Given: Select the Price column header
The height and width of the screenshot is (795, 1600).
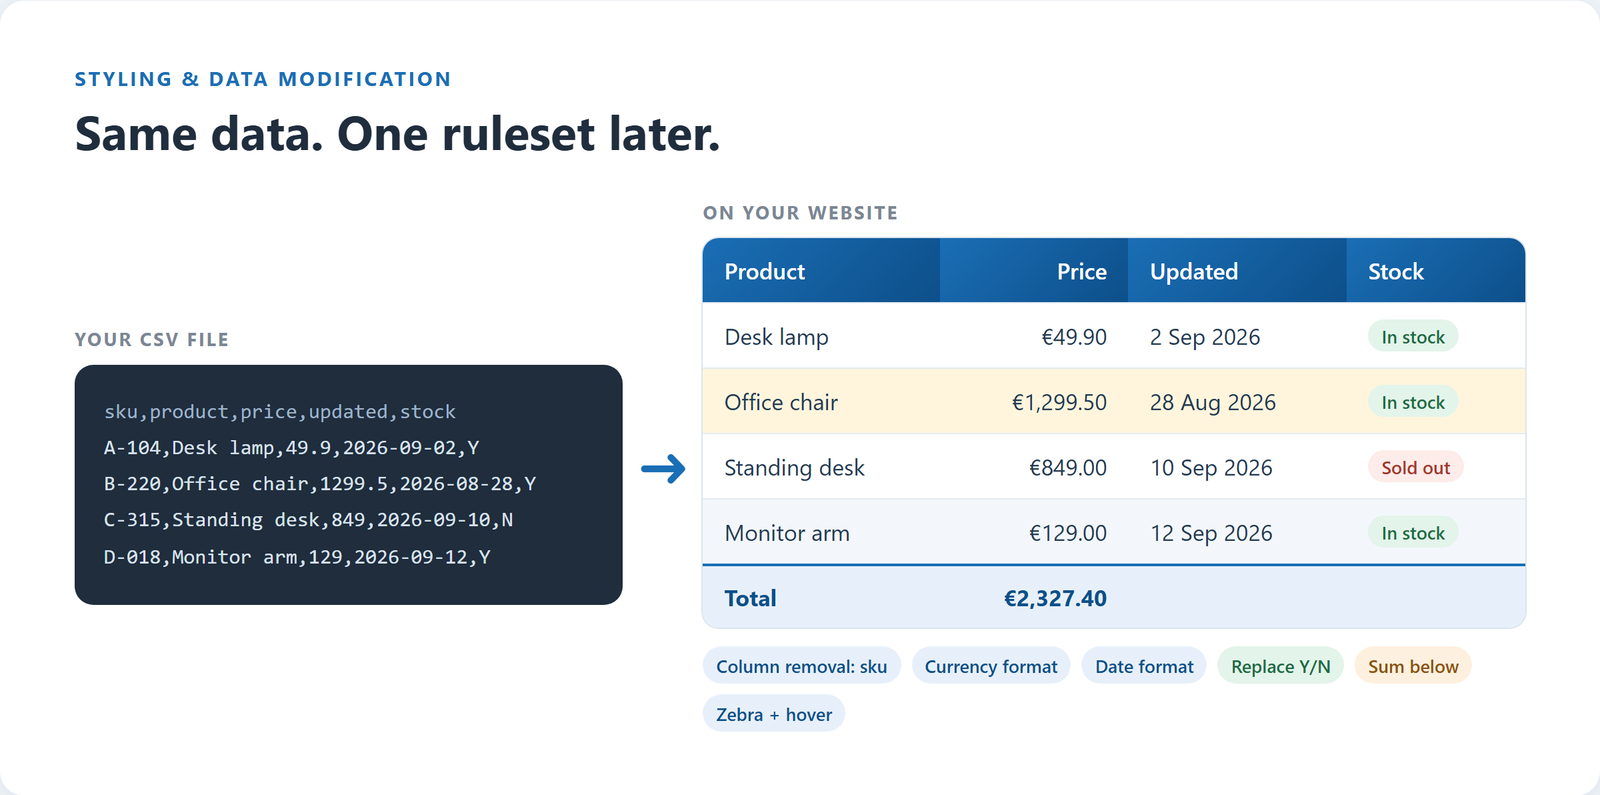Looking at the screenshot, I should [x=1034, y=271].
